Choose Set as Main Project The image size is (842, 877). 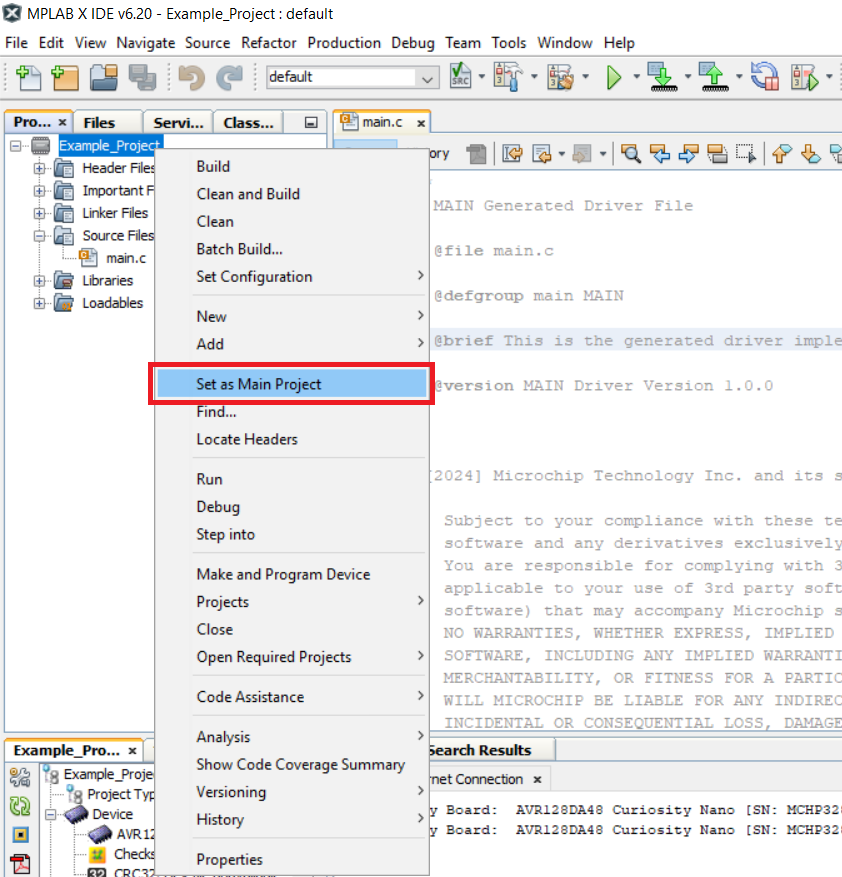click(x=291, y=384)
